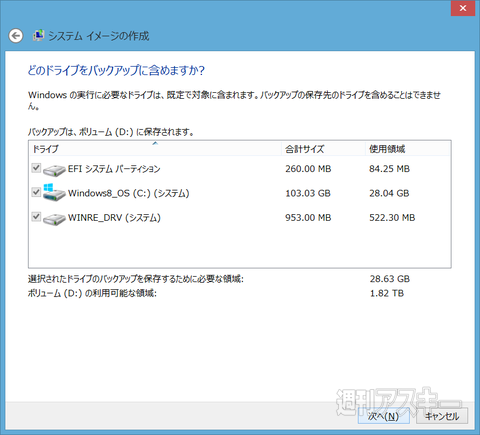Click the 1.82 TB available space value
Image resolution: width=480 pixels, height=435 pixels.
pyautogui.click(x=387, y=293)
